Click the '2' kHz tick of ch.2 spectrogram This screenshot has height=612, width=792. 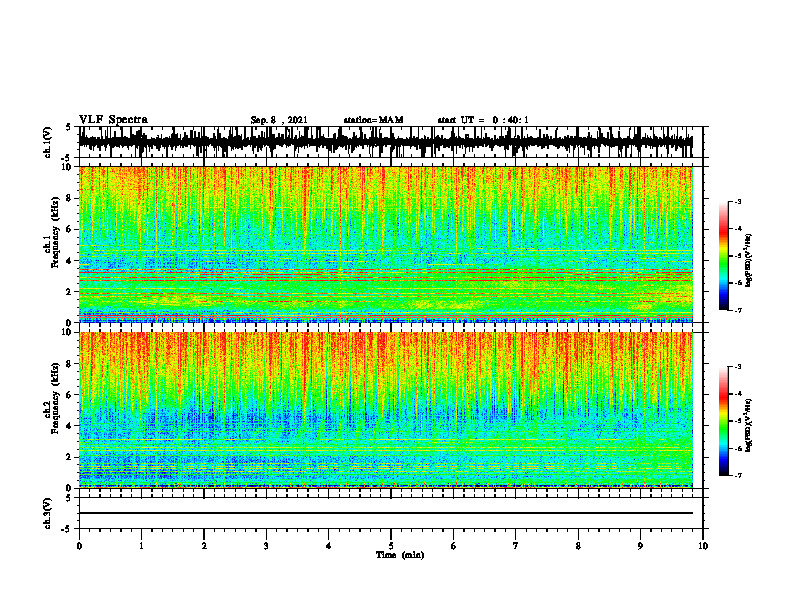tap(69, 457)
